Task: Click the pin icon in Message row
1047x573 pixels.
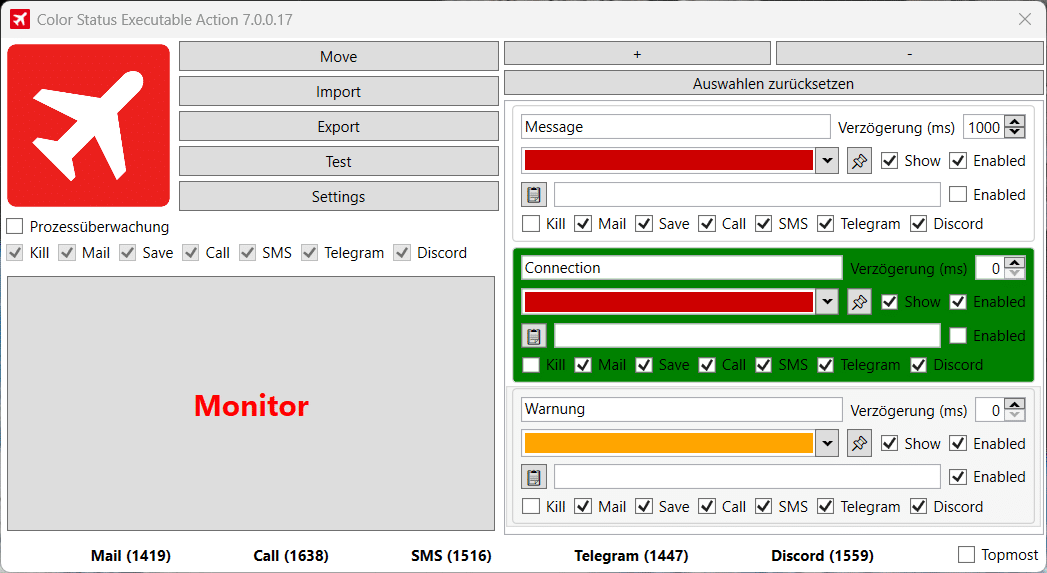Action: (859, 161)
